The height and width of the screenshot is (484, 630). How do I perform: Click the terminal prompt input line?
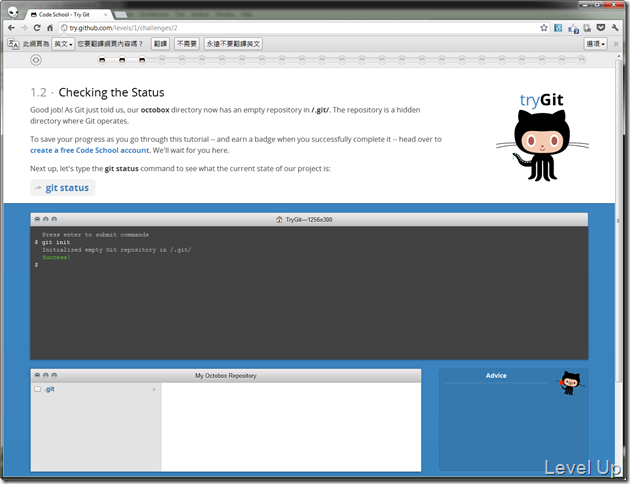(x=309, y=265)
